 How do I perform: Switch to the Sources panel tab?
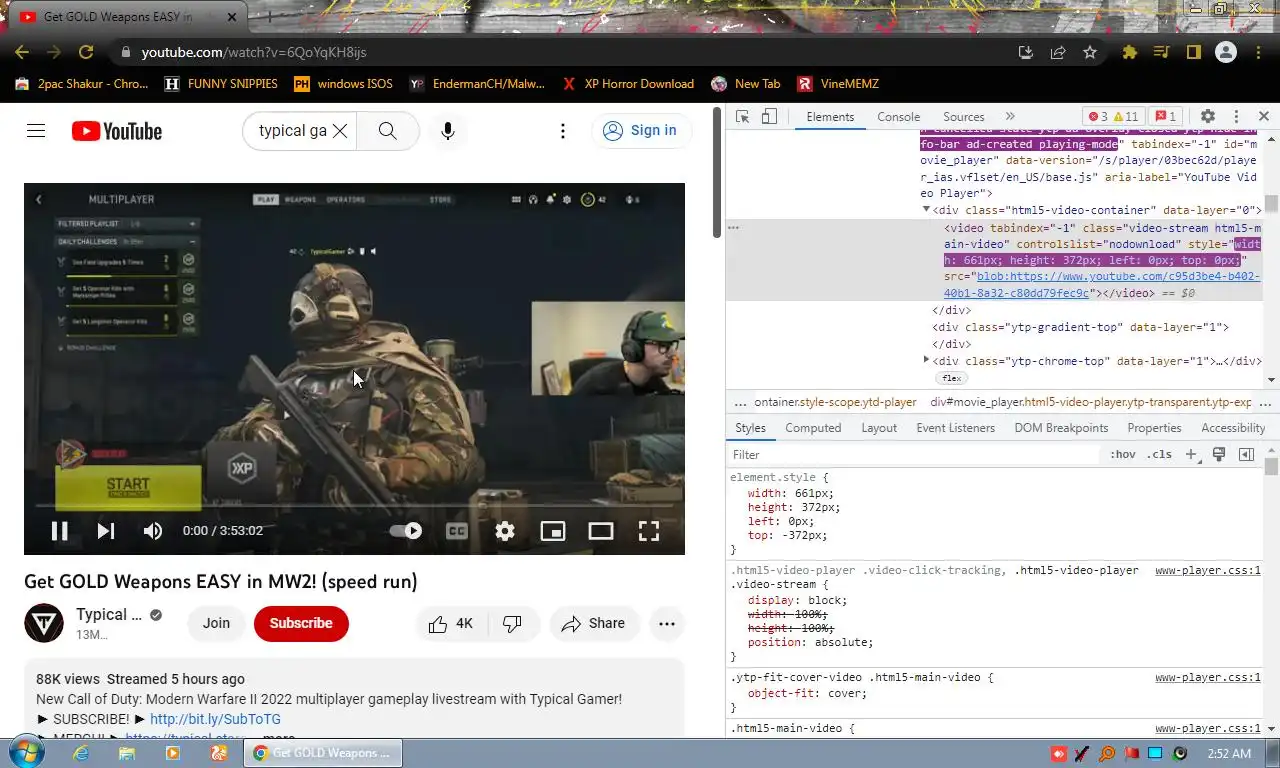(x=964, y=117)
